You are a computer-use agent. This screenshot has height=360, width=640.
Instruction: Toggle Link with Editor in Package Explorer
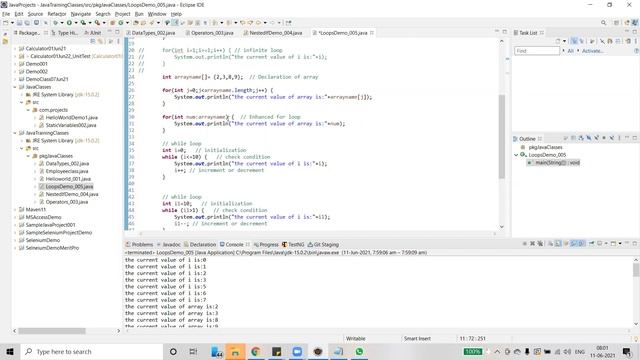[x=100, y=41]
